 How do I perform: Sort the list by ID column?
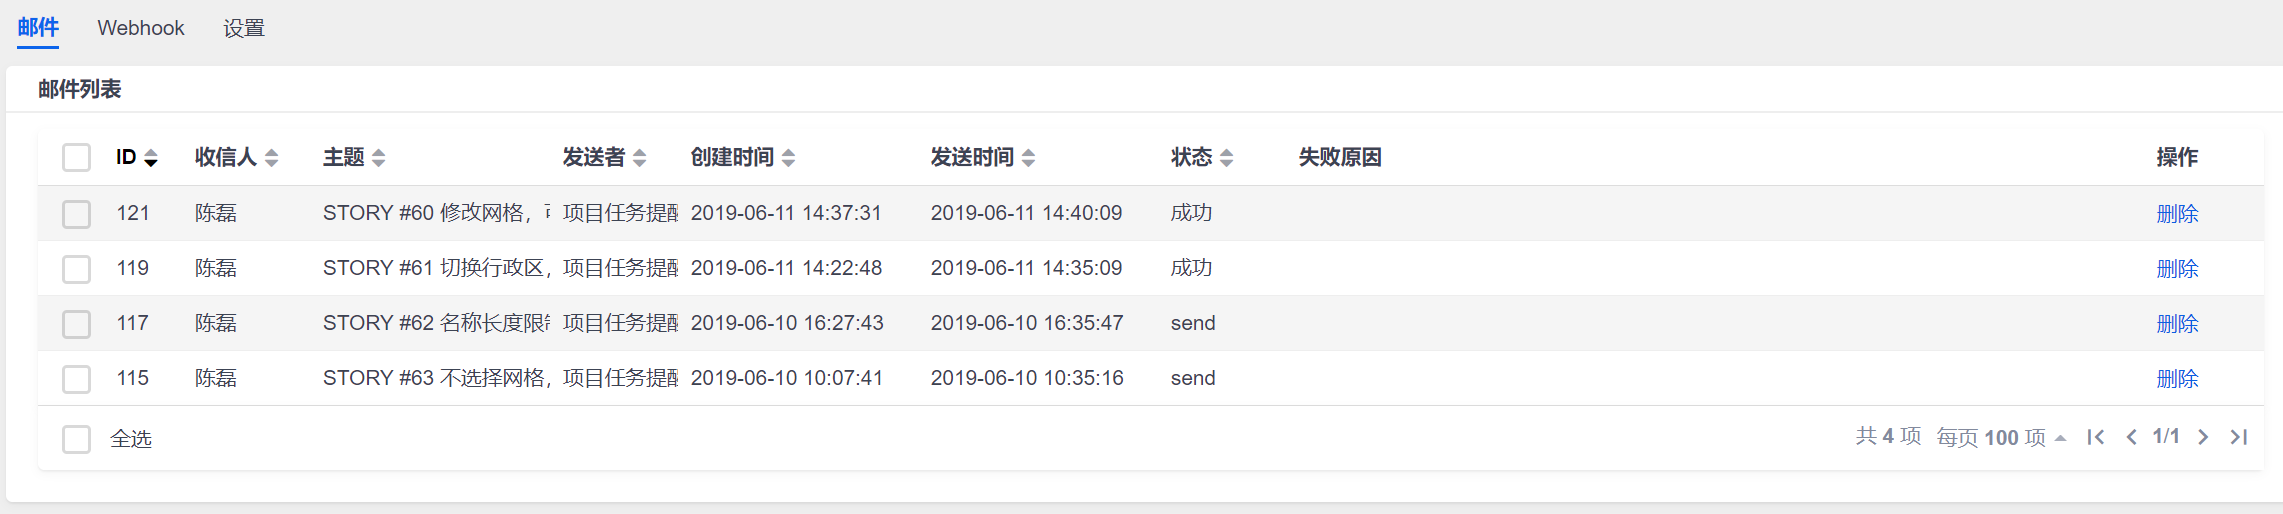[150, 158]
